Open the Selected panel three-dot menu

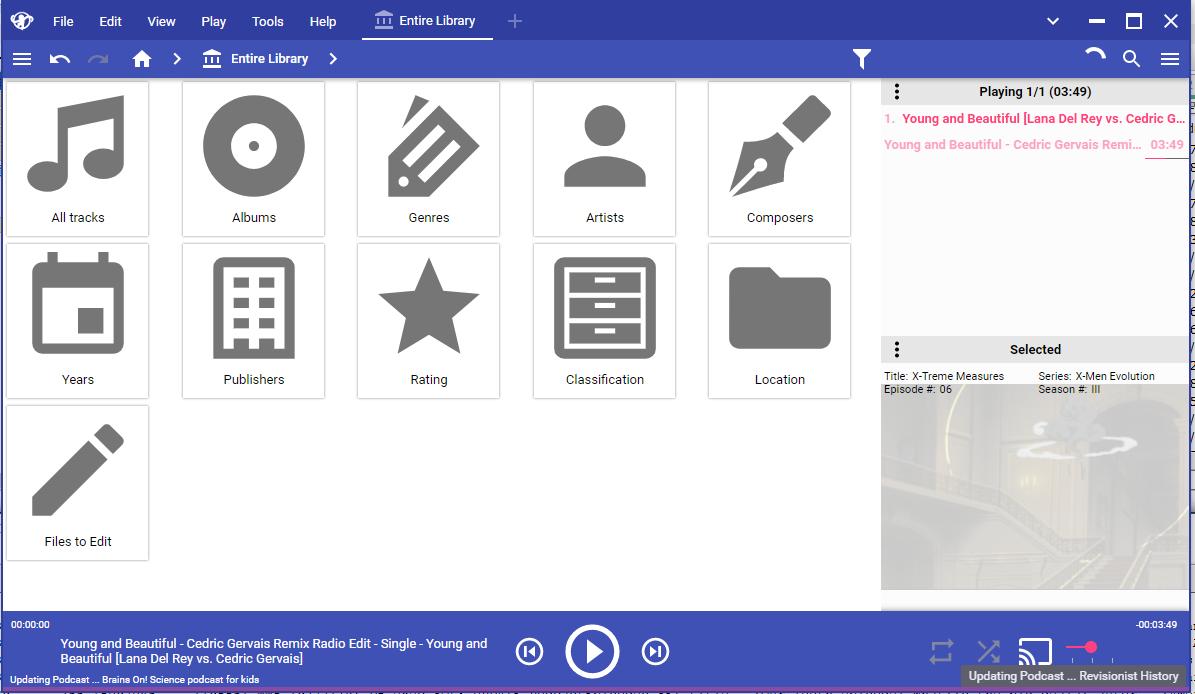[897, 349]
